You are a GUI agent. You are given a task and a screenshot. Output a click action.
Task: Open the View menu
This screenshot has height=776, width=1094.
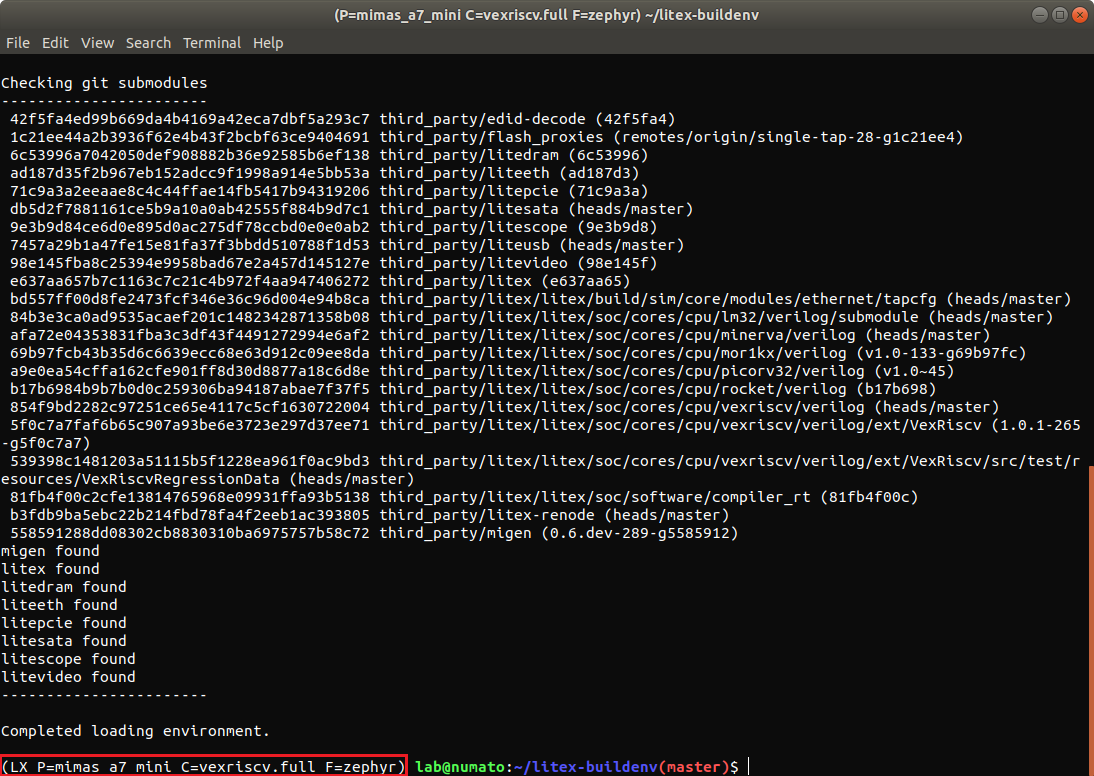(97, 43)
